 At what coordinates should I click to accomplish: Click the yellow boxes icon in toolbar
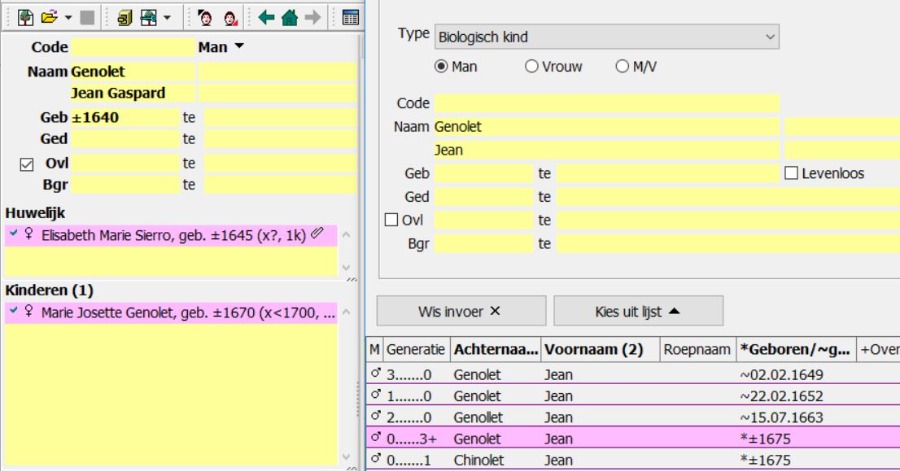124,17
